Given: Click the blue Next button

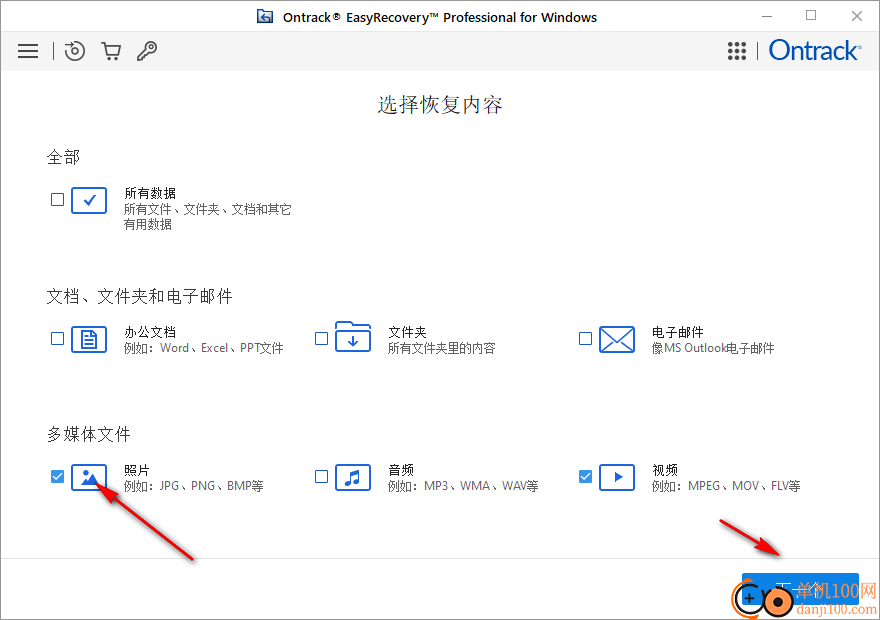Looking at the screenshot, I should (800, 589).
